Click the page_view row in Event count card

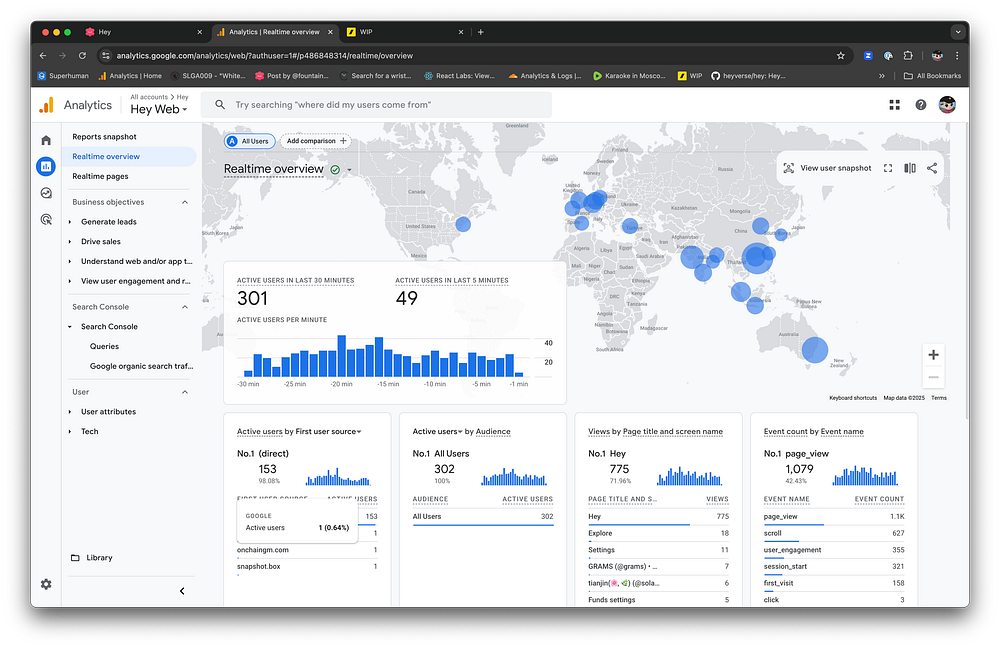(834, 517)
